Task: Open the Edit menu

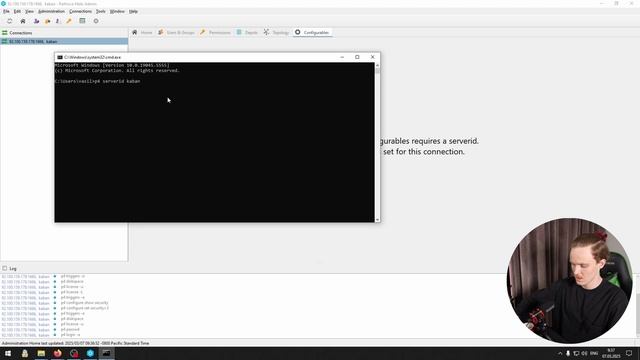Action: [x=17, y=11]
